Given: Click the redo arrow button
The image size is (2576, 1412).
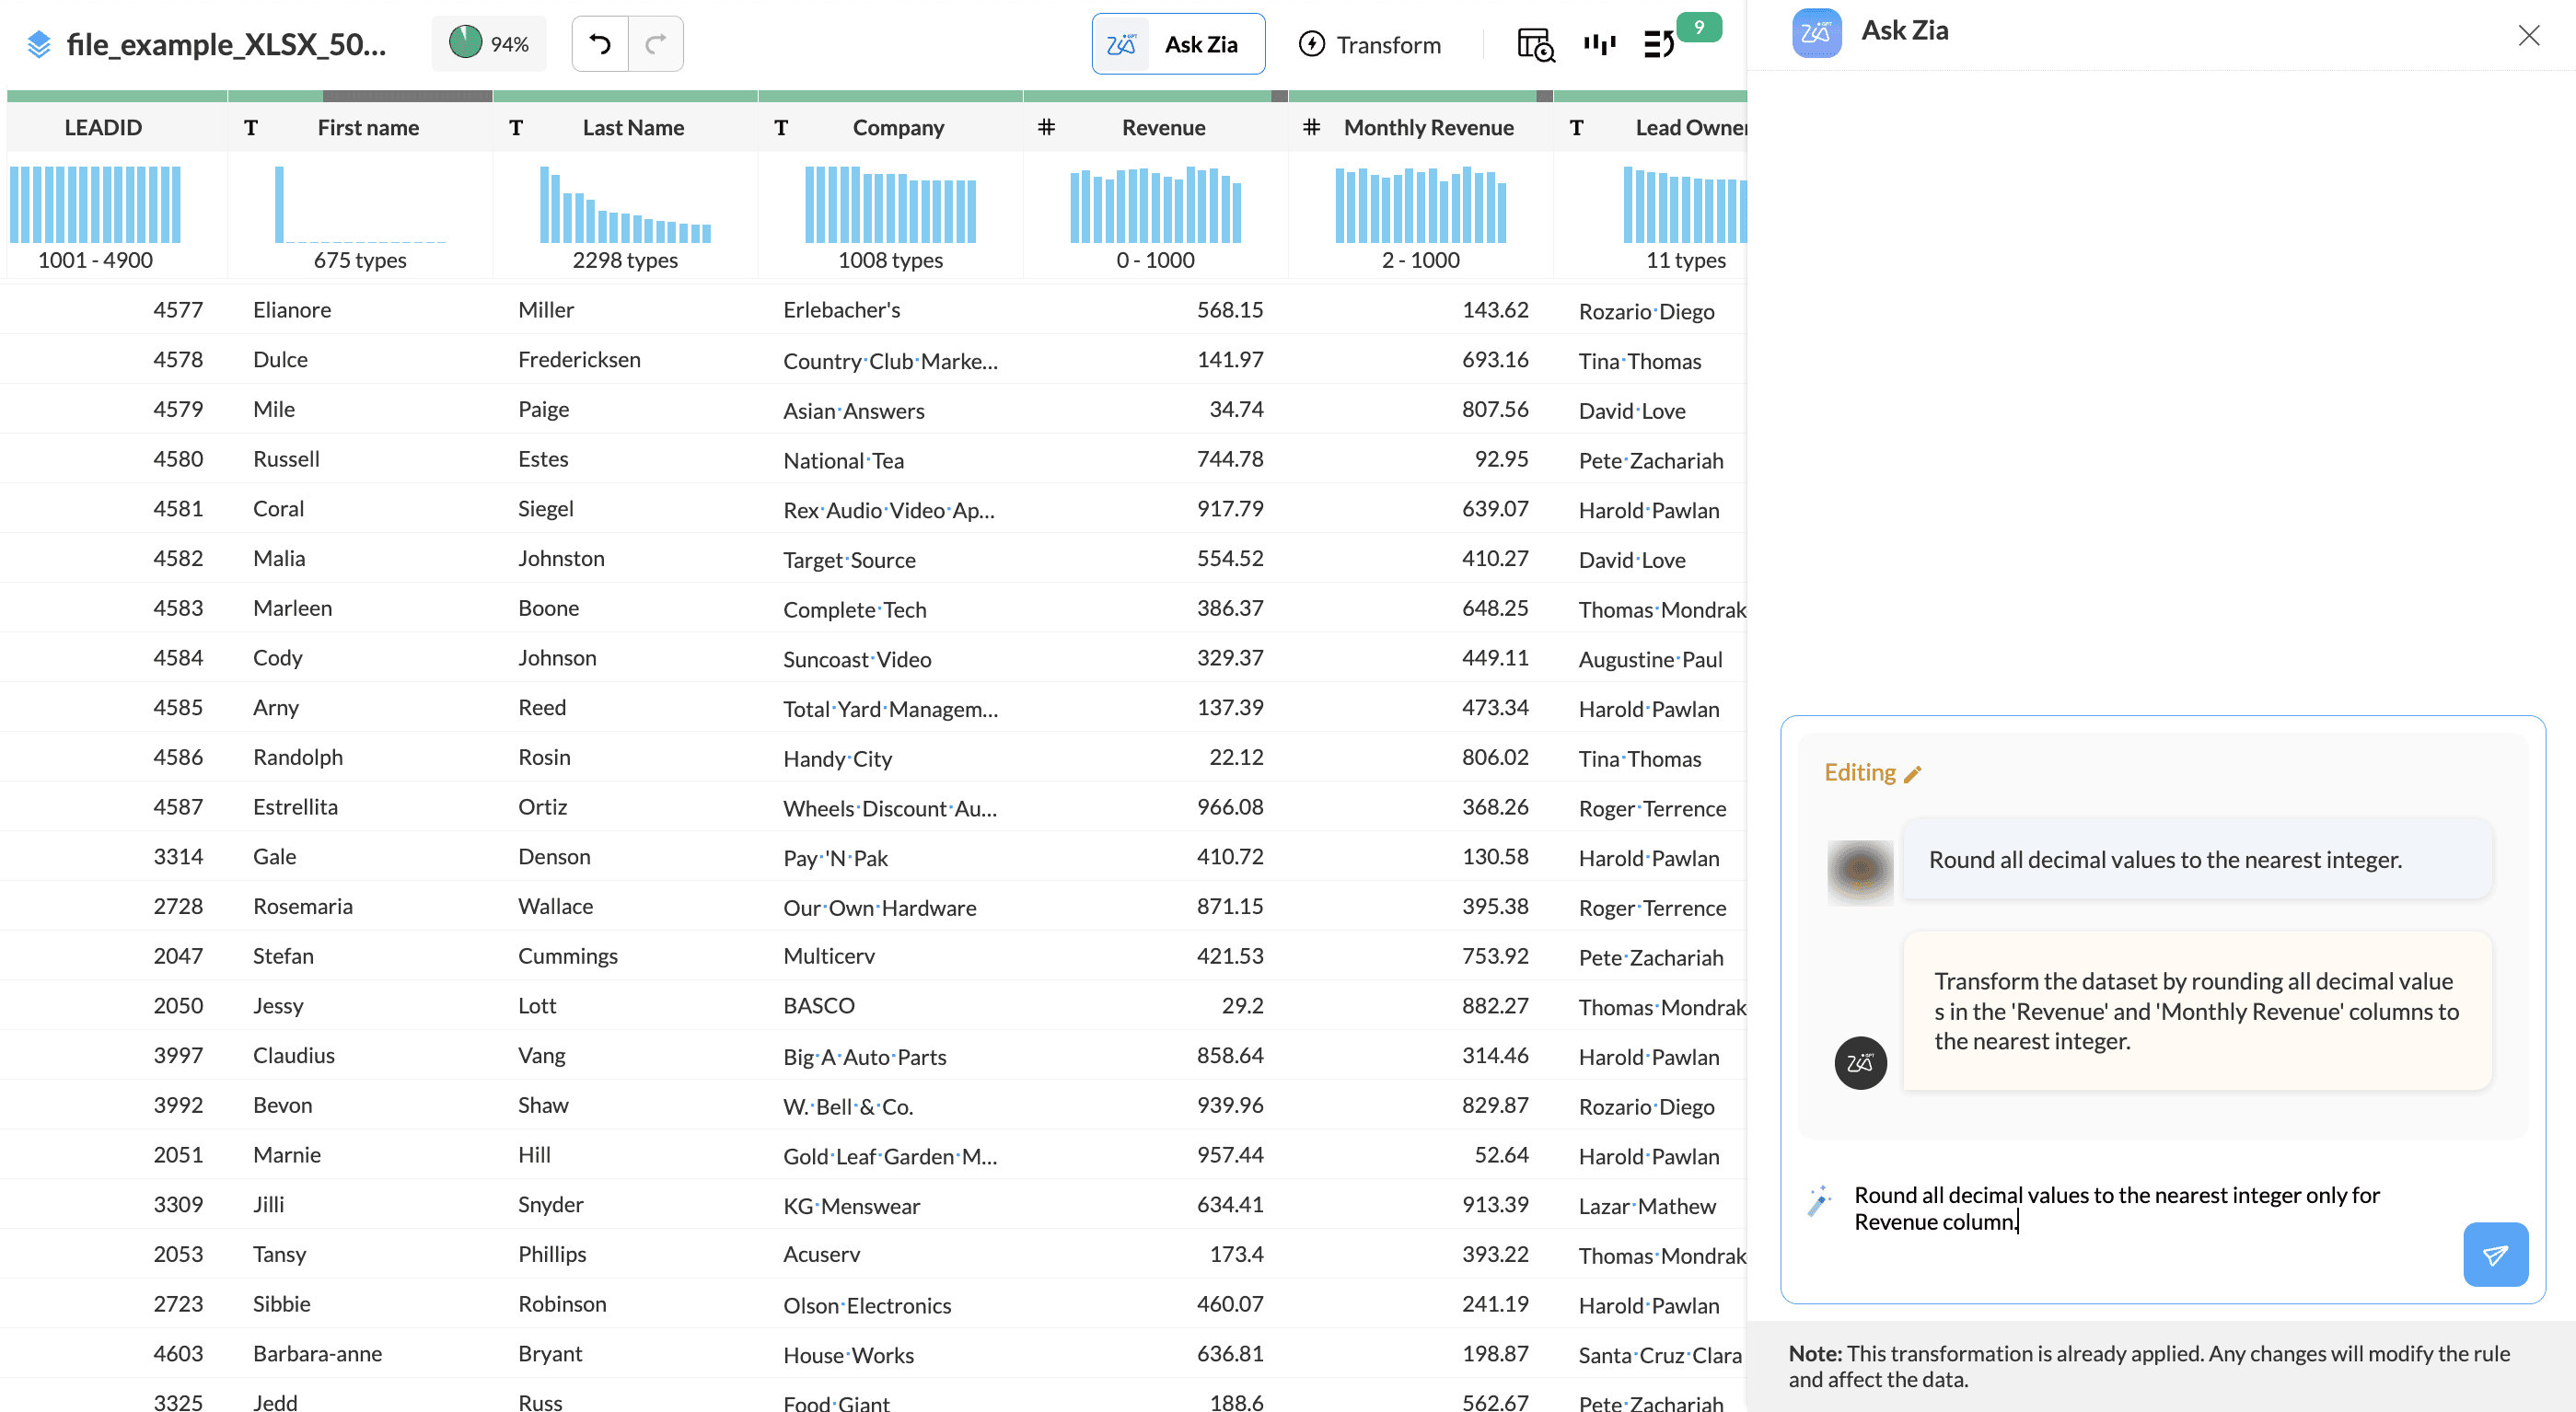Looking at the screenshot, I should [656, 44].
